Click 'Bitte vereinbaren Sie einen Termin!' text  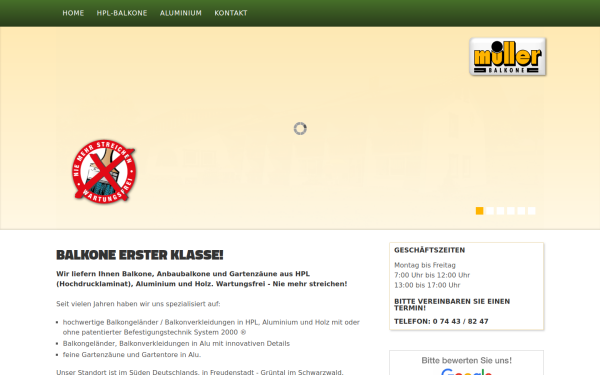452,305
